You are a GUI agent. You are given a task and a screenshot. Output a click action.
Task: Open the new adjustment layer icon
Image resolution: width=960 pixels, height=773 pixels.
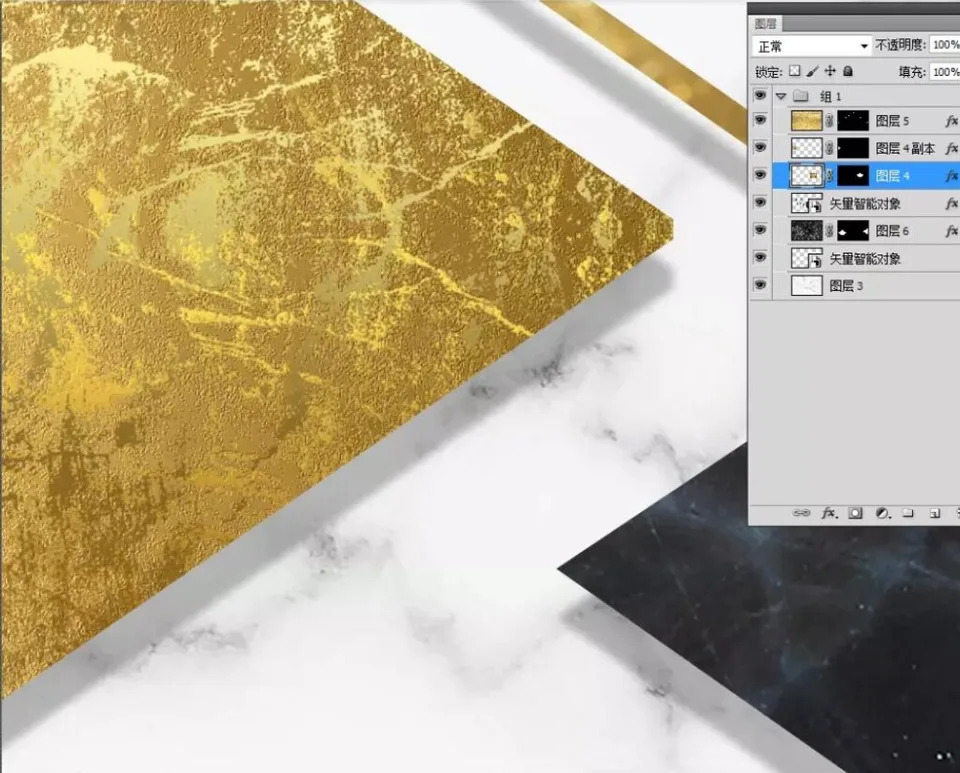(882, 513)
